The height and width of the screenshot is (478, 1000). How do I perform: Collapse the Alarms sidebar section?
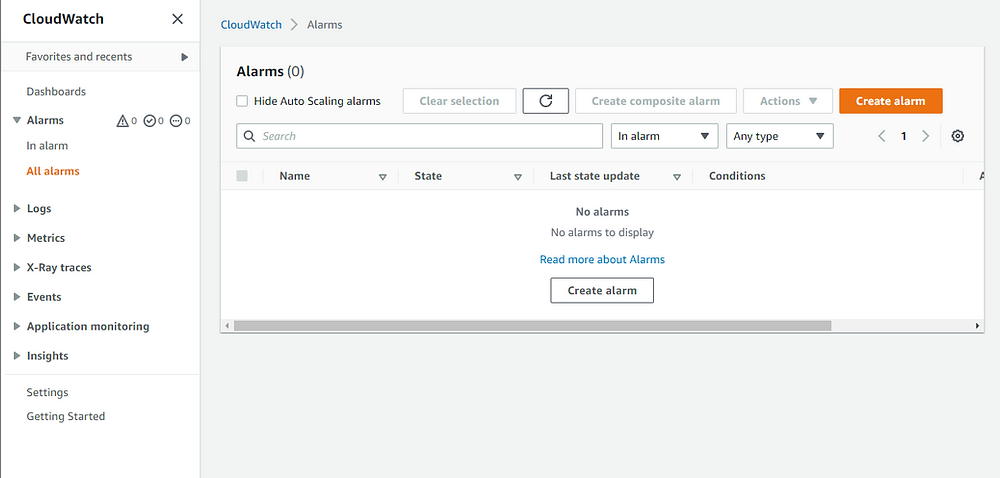click(x=17, y=120)
